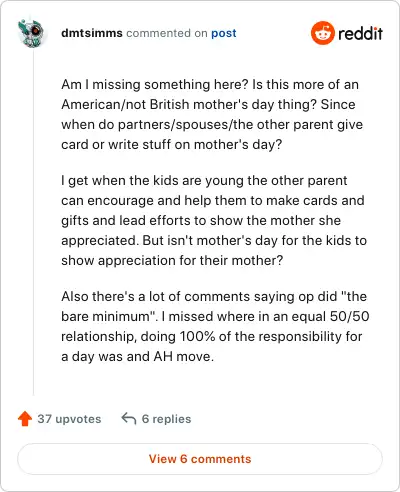Click the line "card or write stuff on mother's day?"

(172, 144)
